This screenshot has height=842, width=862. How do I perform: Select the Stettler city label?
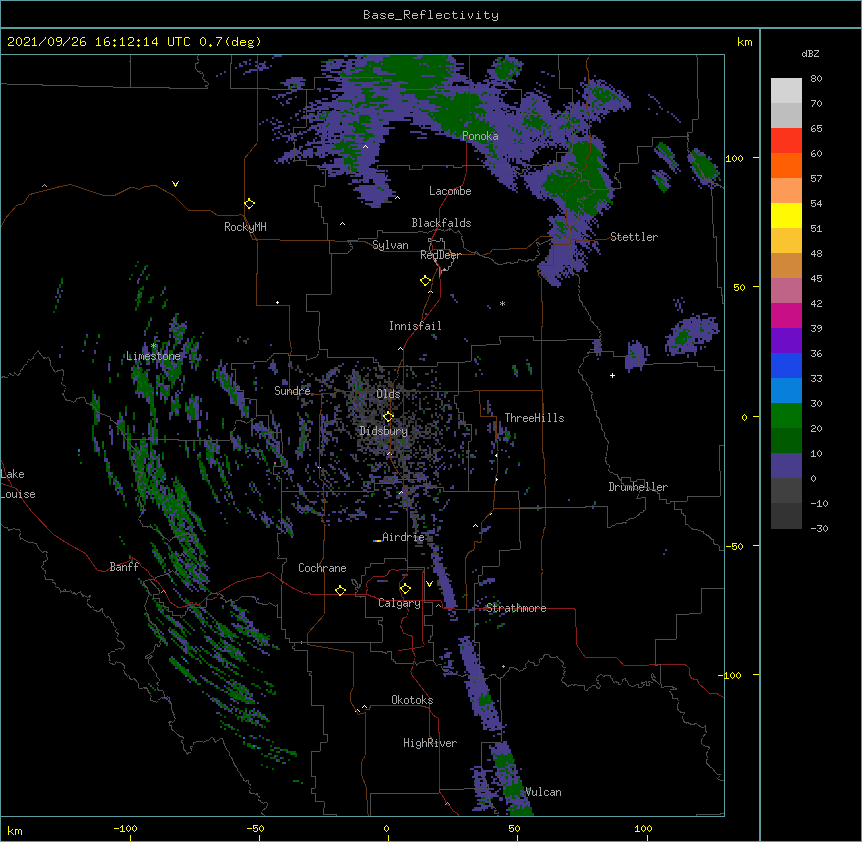point(634,237)
